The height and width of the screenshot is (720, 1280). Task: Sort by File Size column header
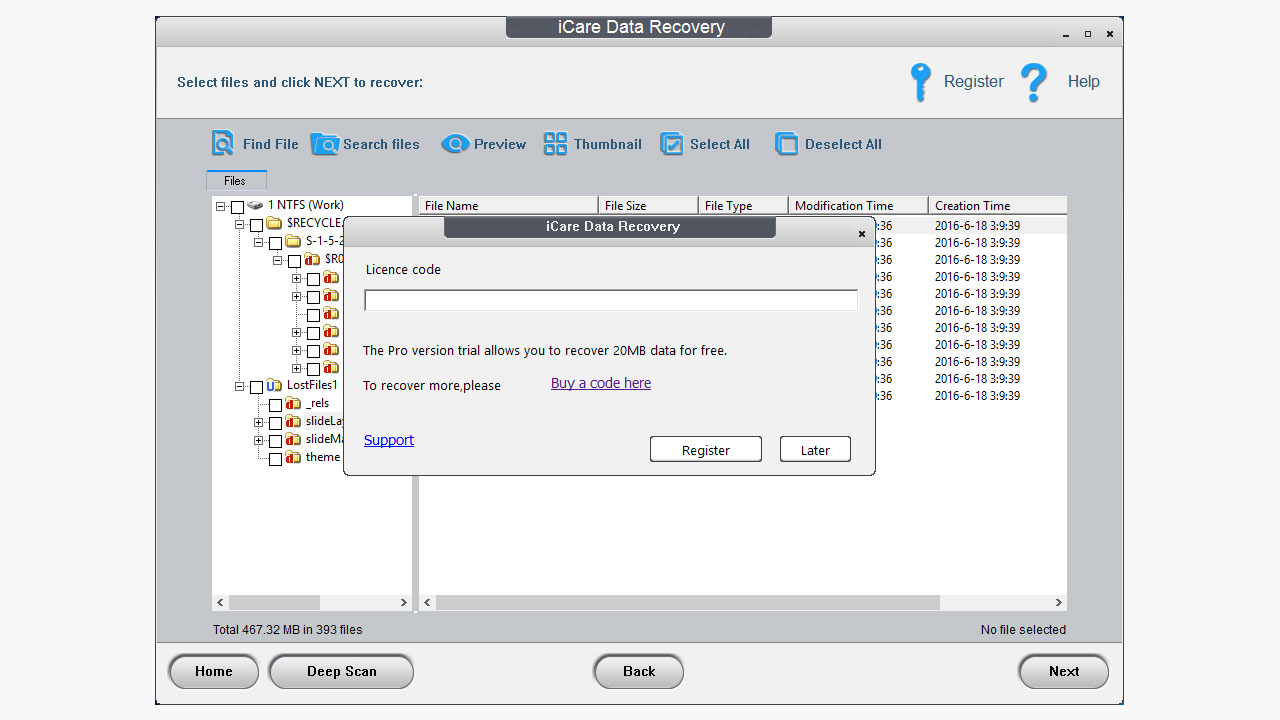pyautogui.click(x=648, y=205)
